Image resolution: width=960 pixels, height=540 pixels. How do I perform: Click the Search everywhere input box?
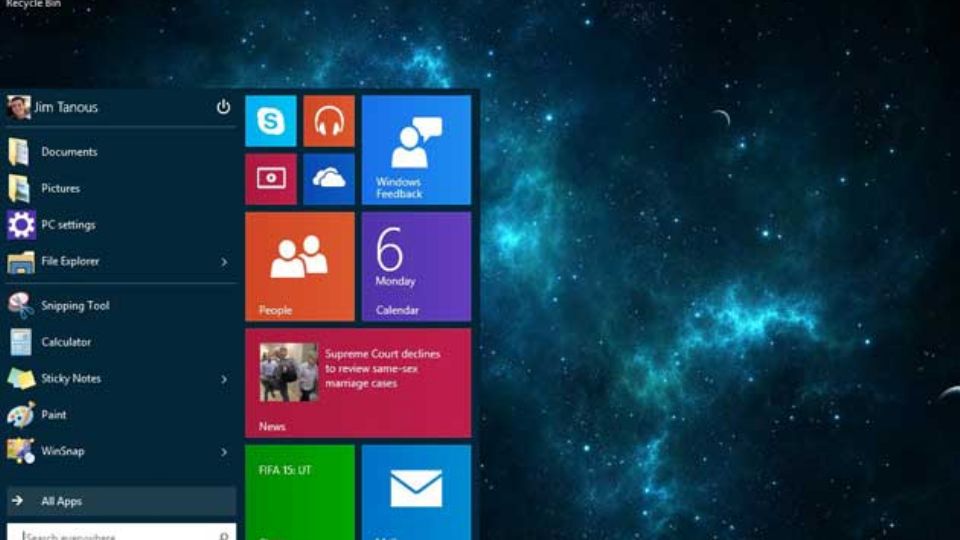(115, 534)
